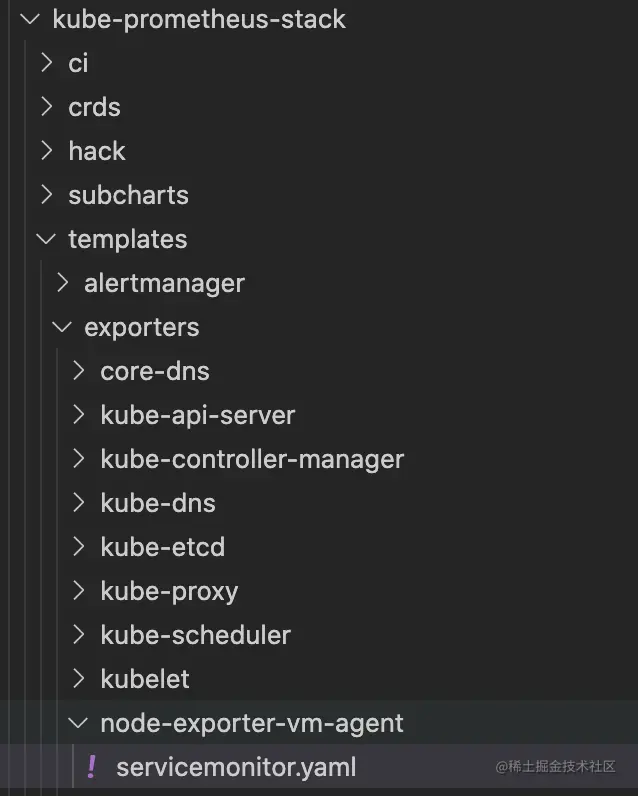Expand the alertmanager folder arrow
Image resolution: width=638 pixels, height=796 pixels.
coord(62,283)
